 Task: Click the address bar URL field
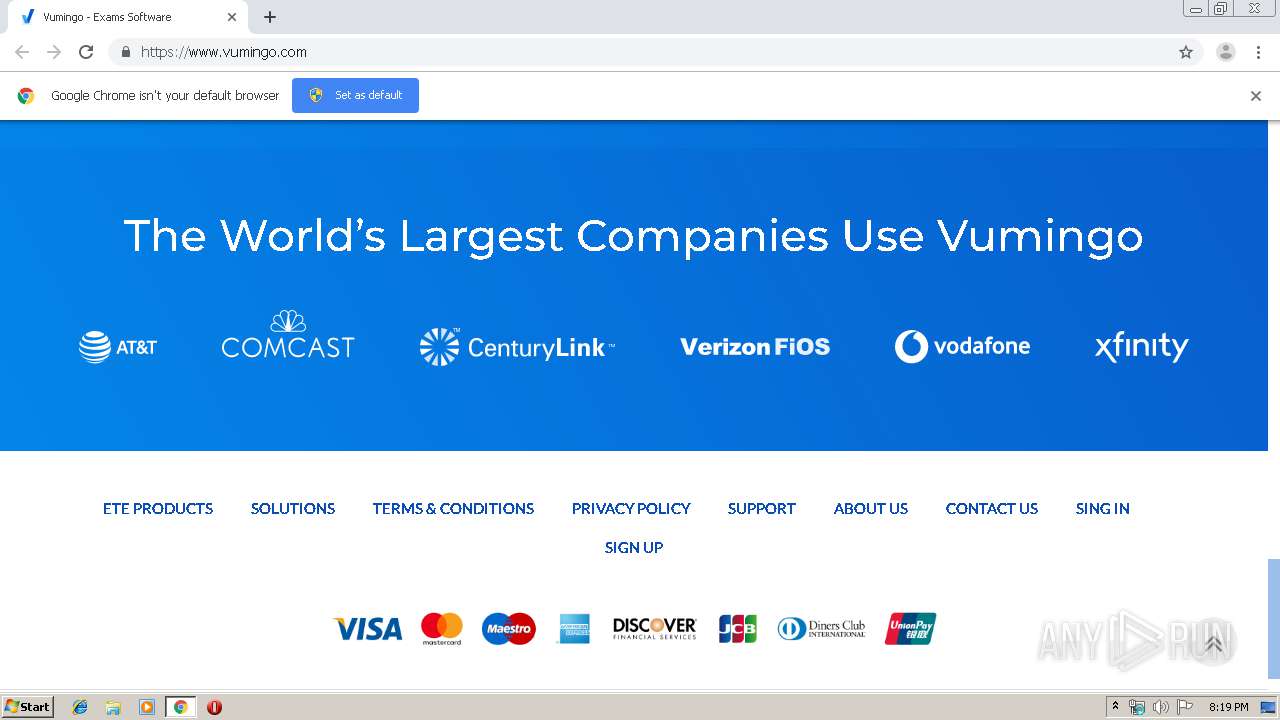tap(655, 52)
